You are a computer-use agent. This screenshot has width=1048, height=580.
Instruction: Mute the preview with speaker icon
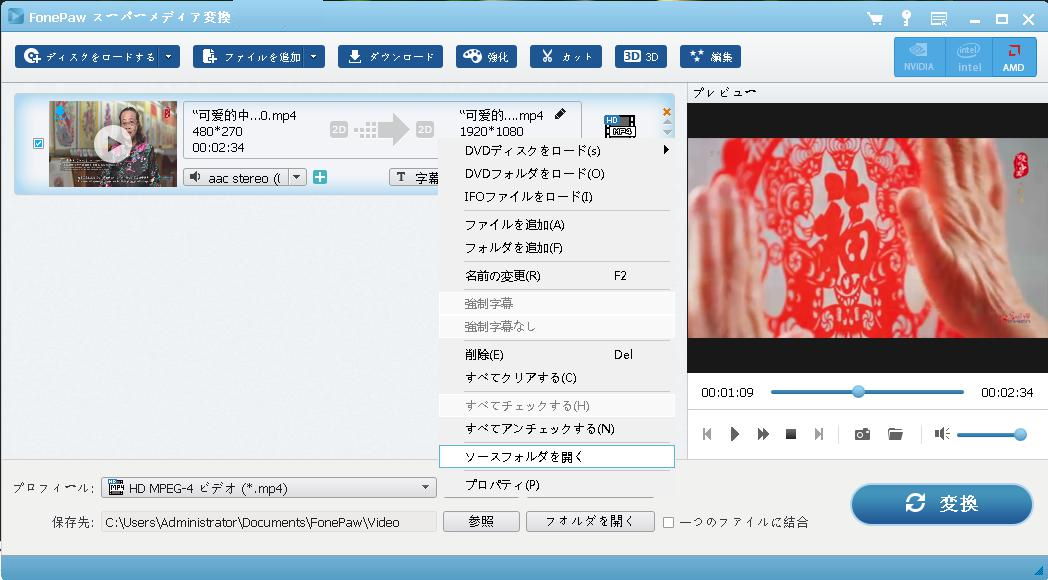point(942,434)
